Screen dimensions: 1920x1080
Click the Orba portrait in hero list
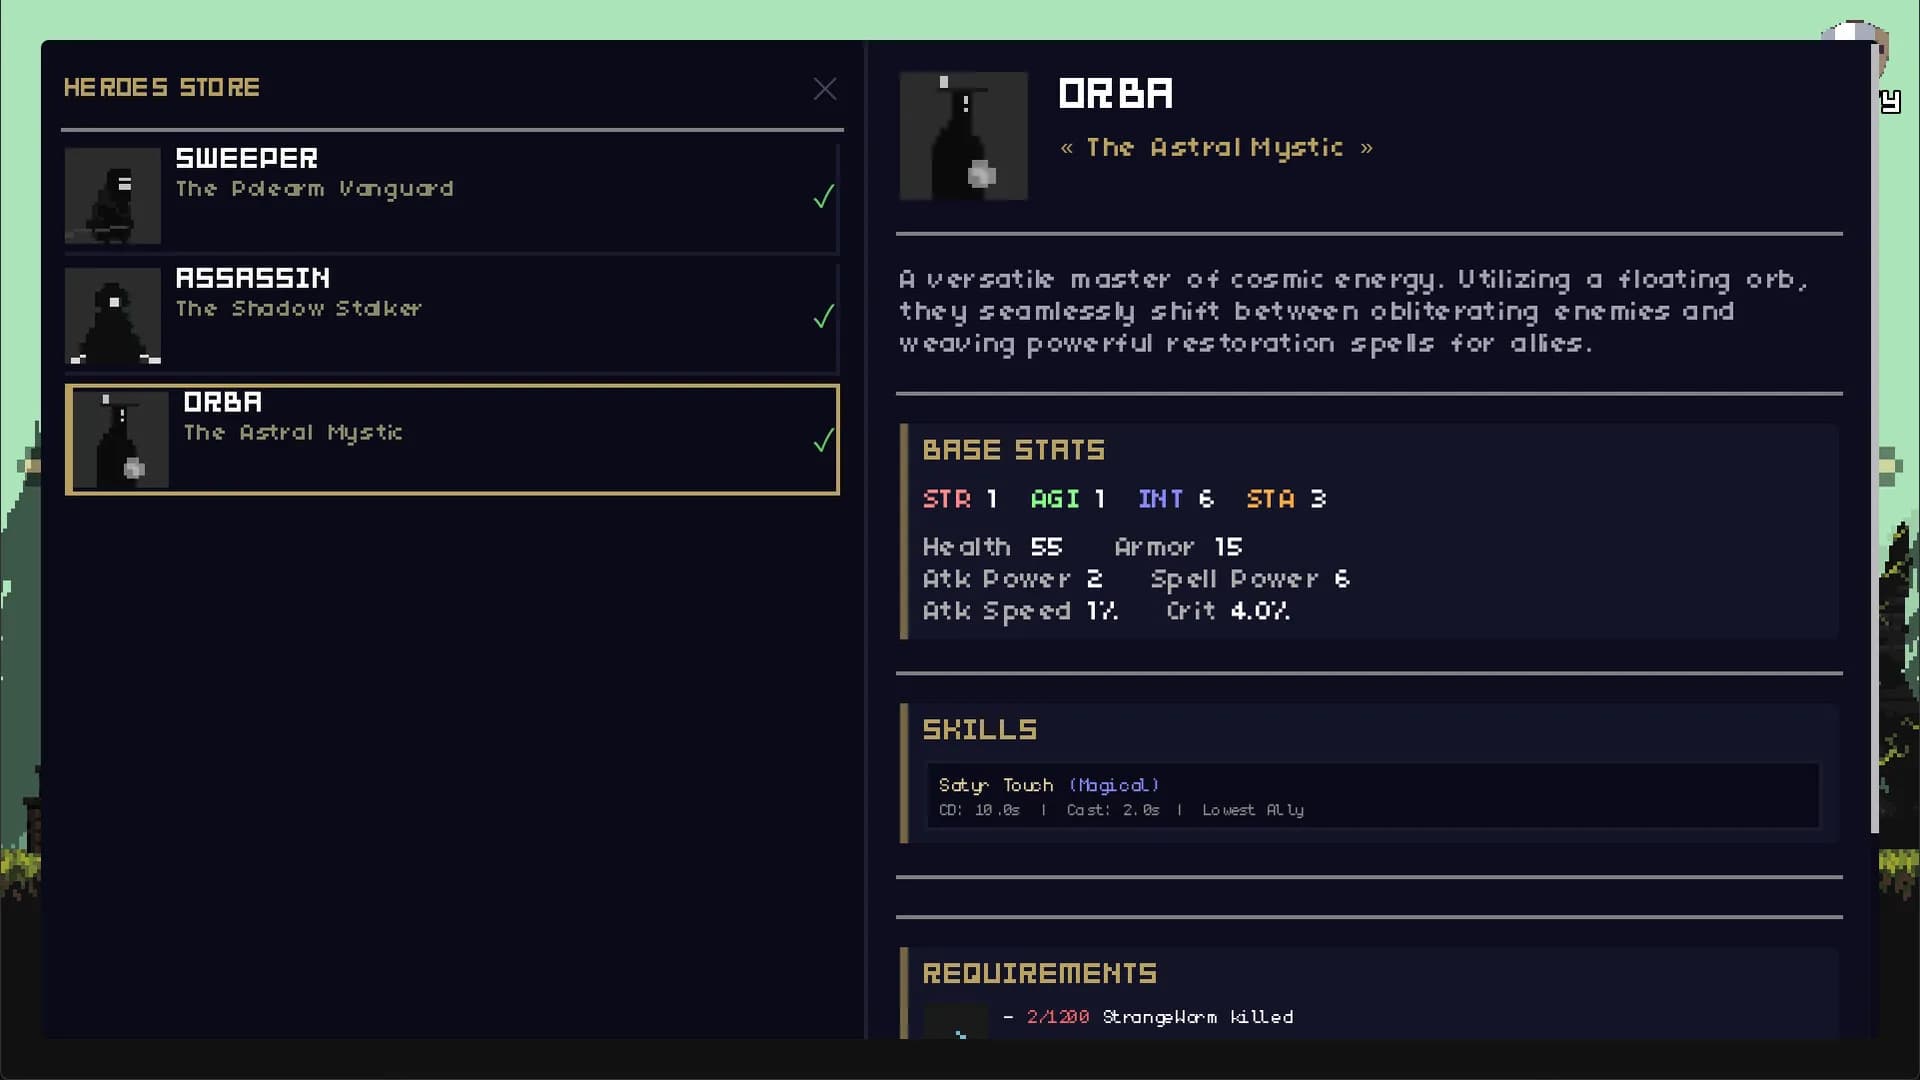pos(121,440)
